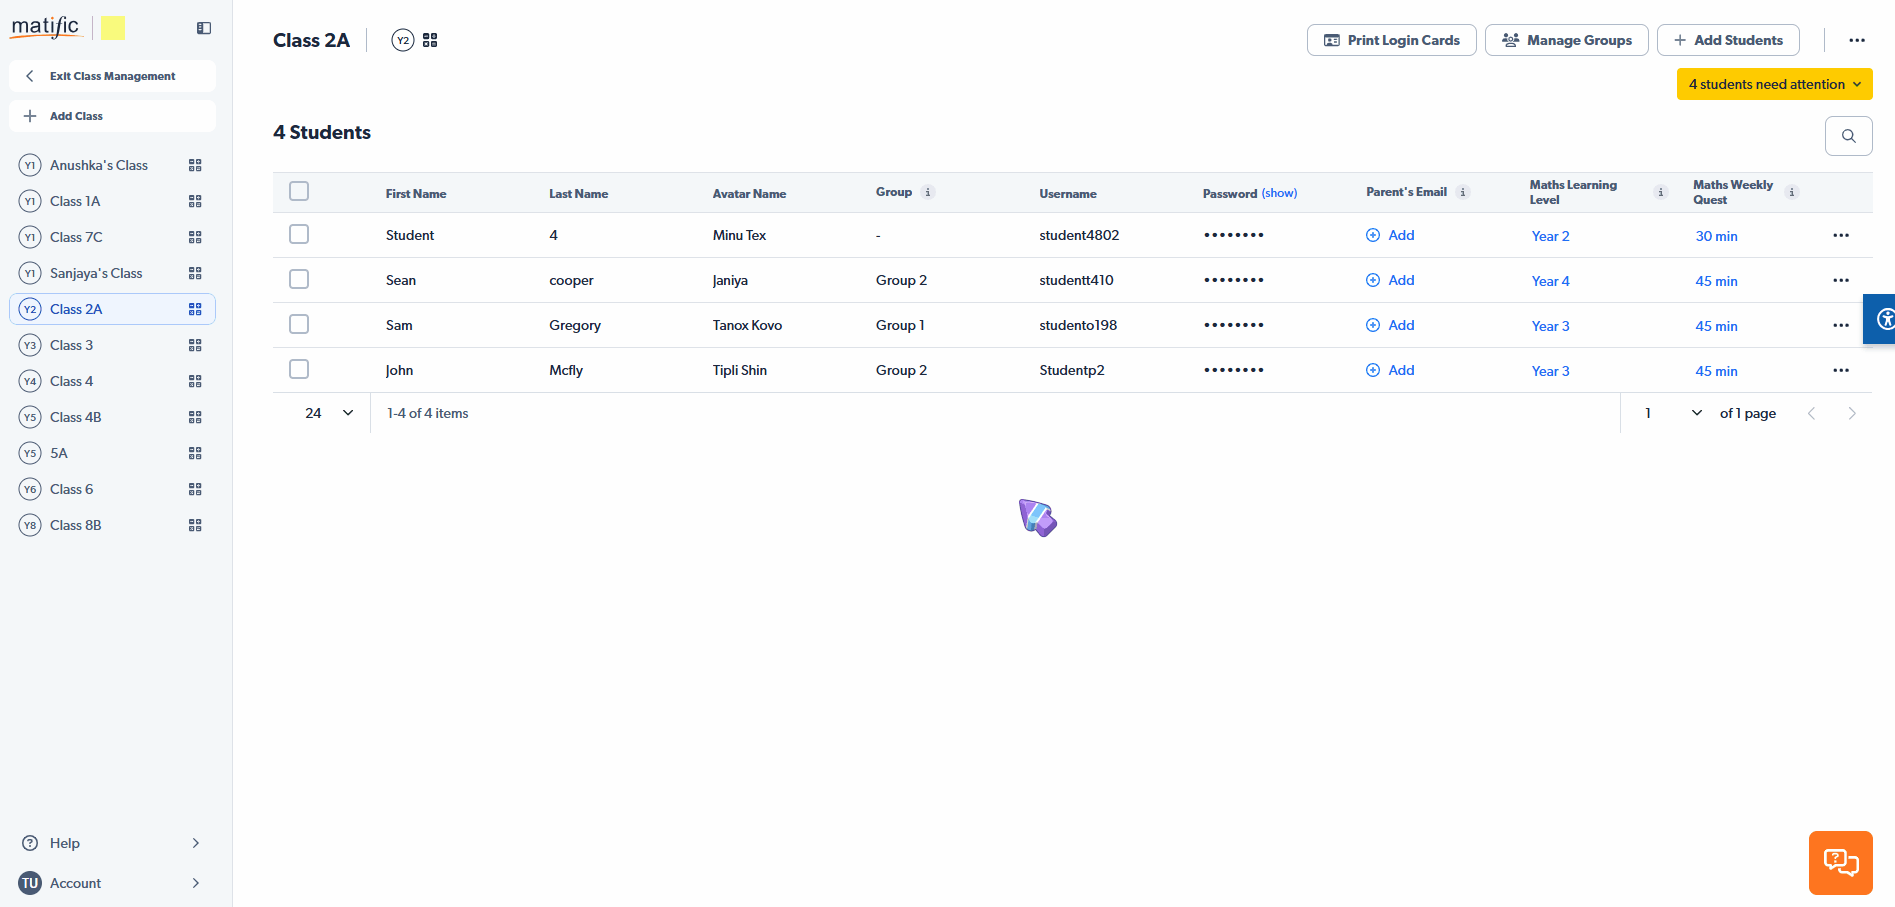Click the class grid icon beside Y2 badge

point(430,40)
